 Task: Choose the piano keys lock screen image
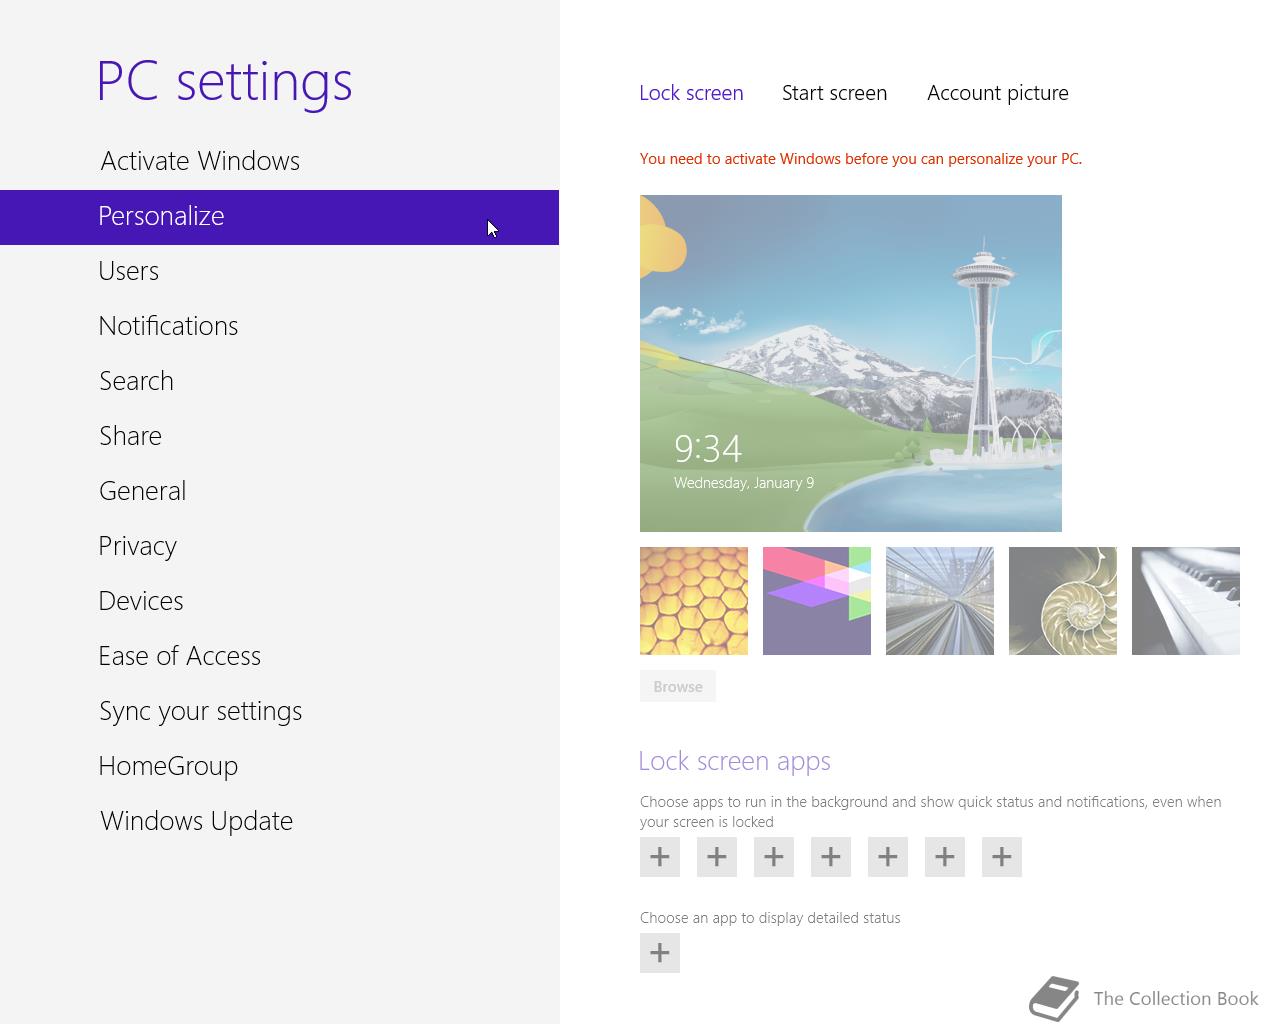tap(1186, 601)
